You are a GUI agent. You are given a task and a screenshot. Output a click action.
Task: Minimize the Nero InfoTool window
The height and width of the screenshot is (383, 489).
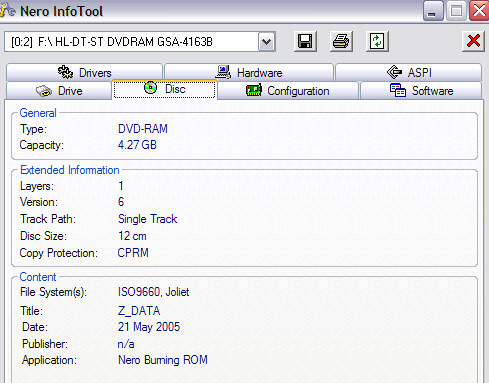pyautogui.click(x=433, y=11)
